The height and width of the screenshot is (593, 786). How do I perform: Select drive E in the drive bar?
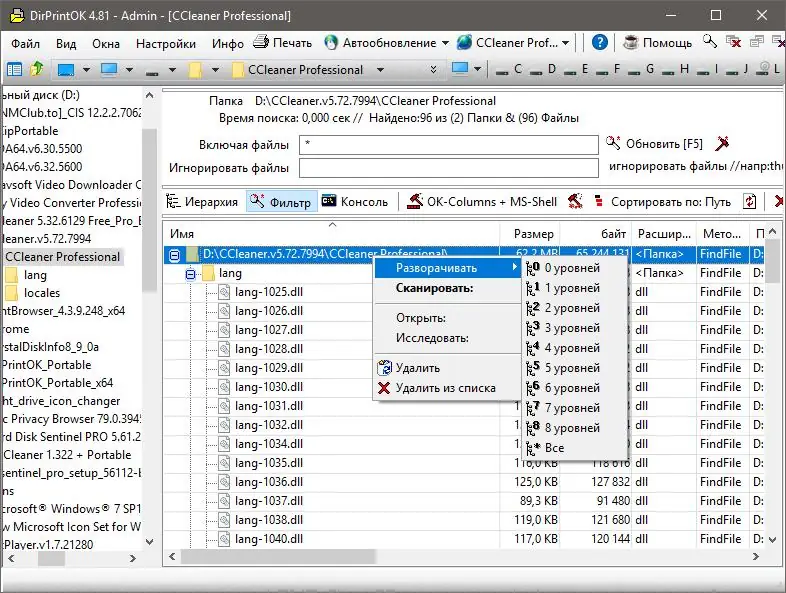576,69
